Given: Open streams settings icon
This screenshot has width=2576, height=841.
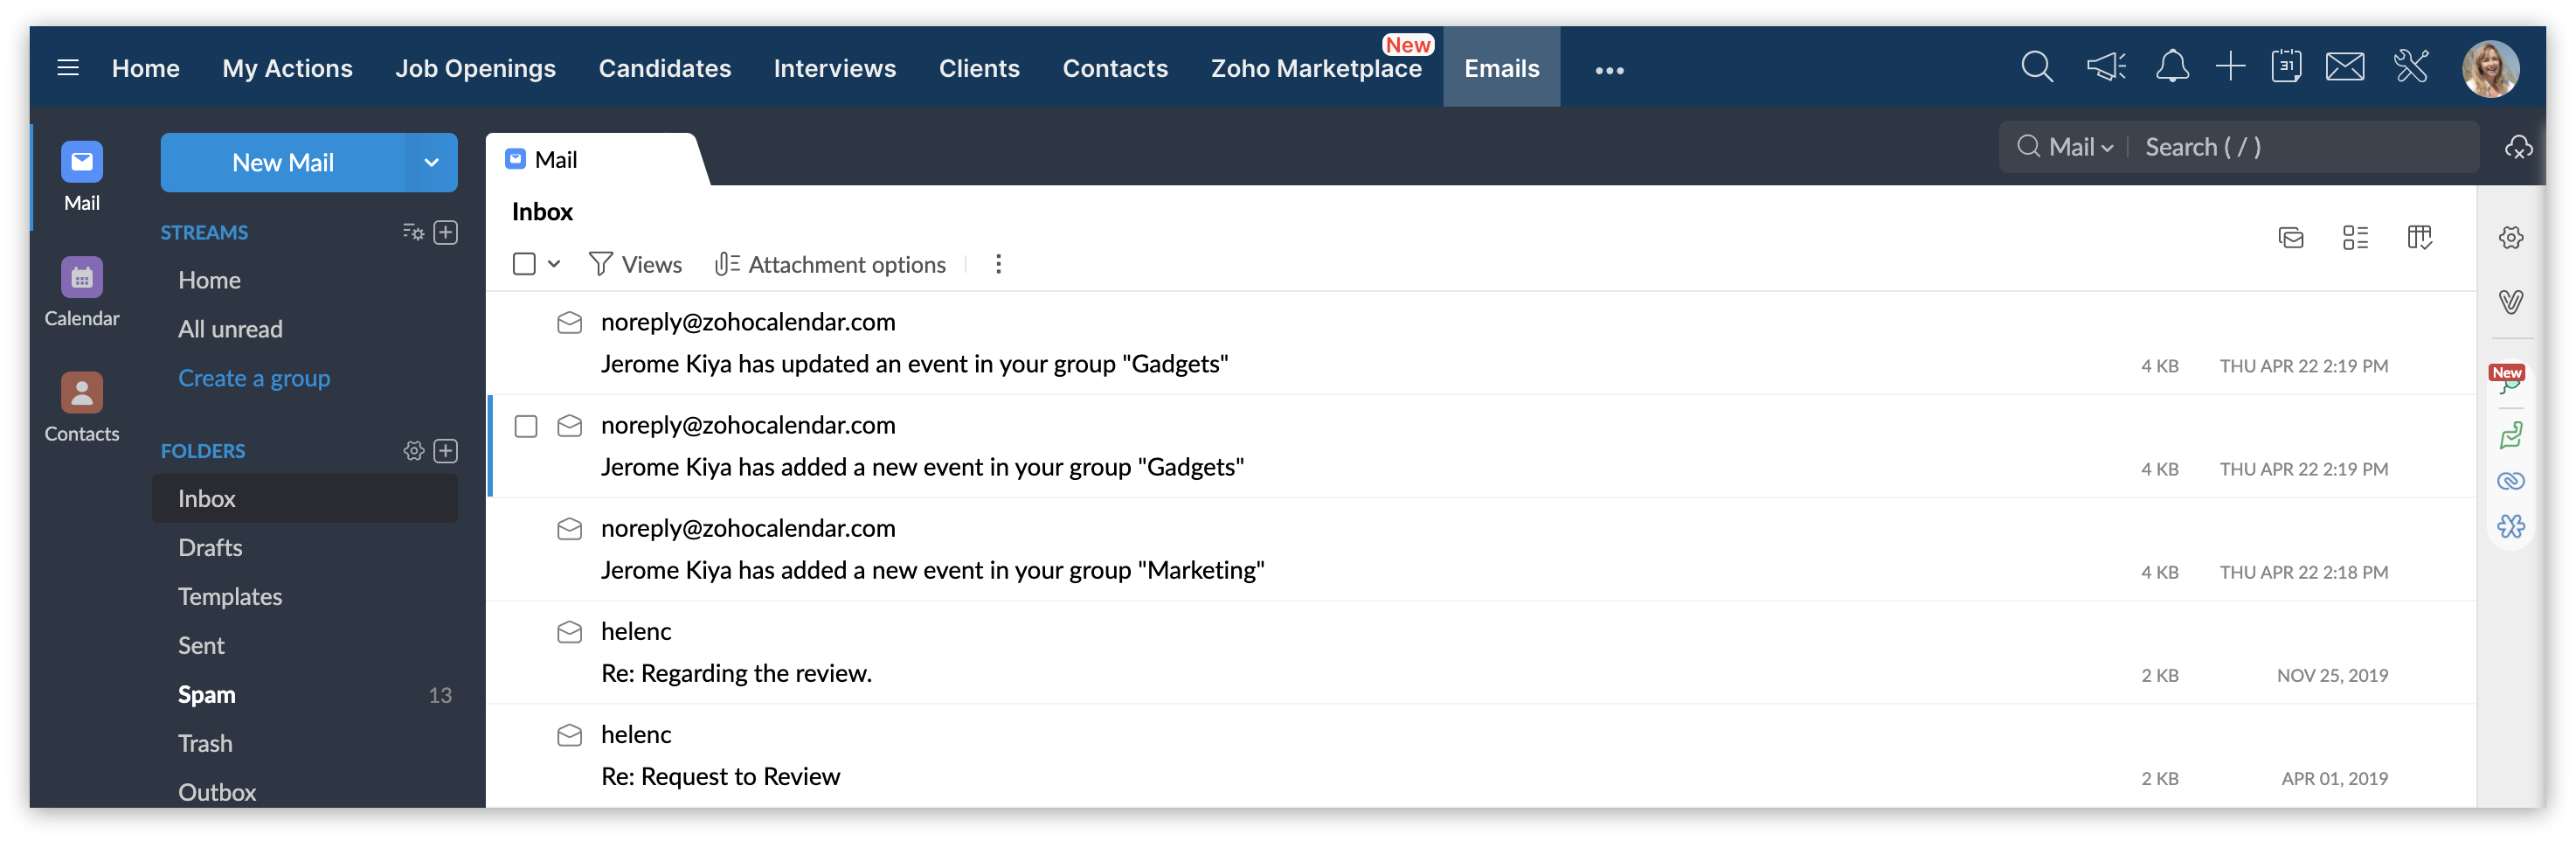Looking at the screenshot, I should [x=413, y=232].
